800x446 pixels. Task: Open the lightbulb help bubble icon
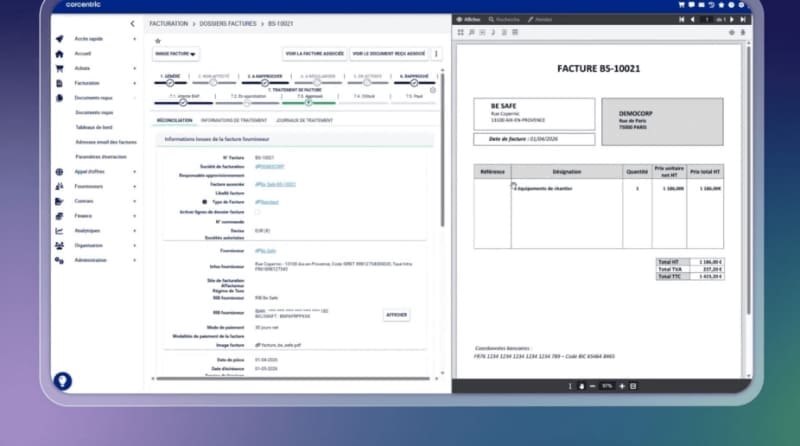tap(62, 381)
